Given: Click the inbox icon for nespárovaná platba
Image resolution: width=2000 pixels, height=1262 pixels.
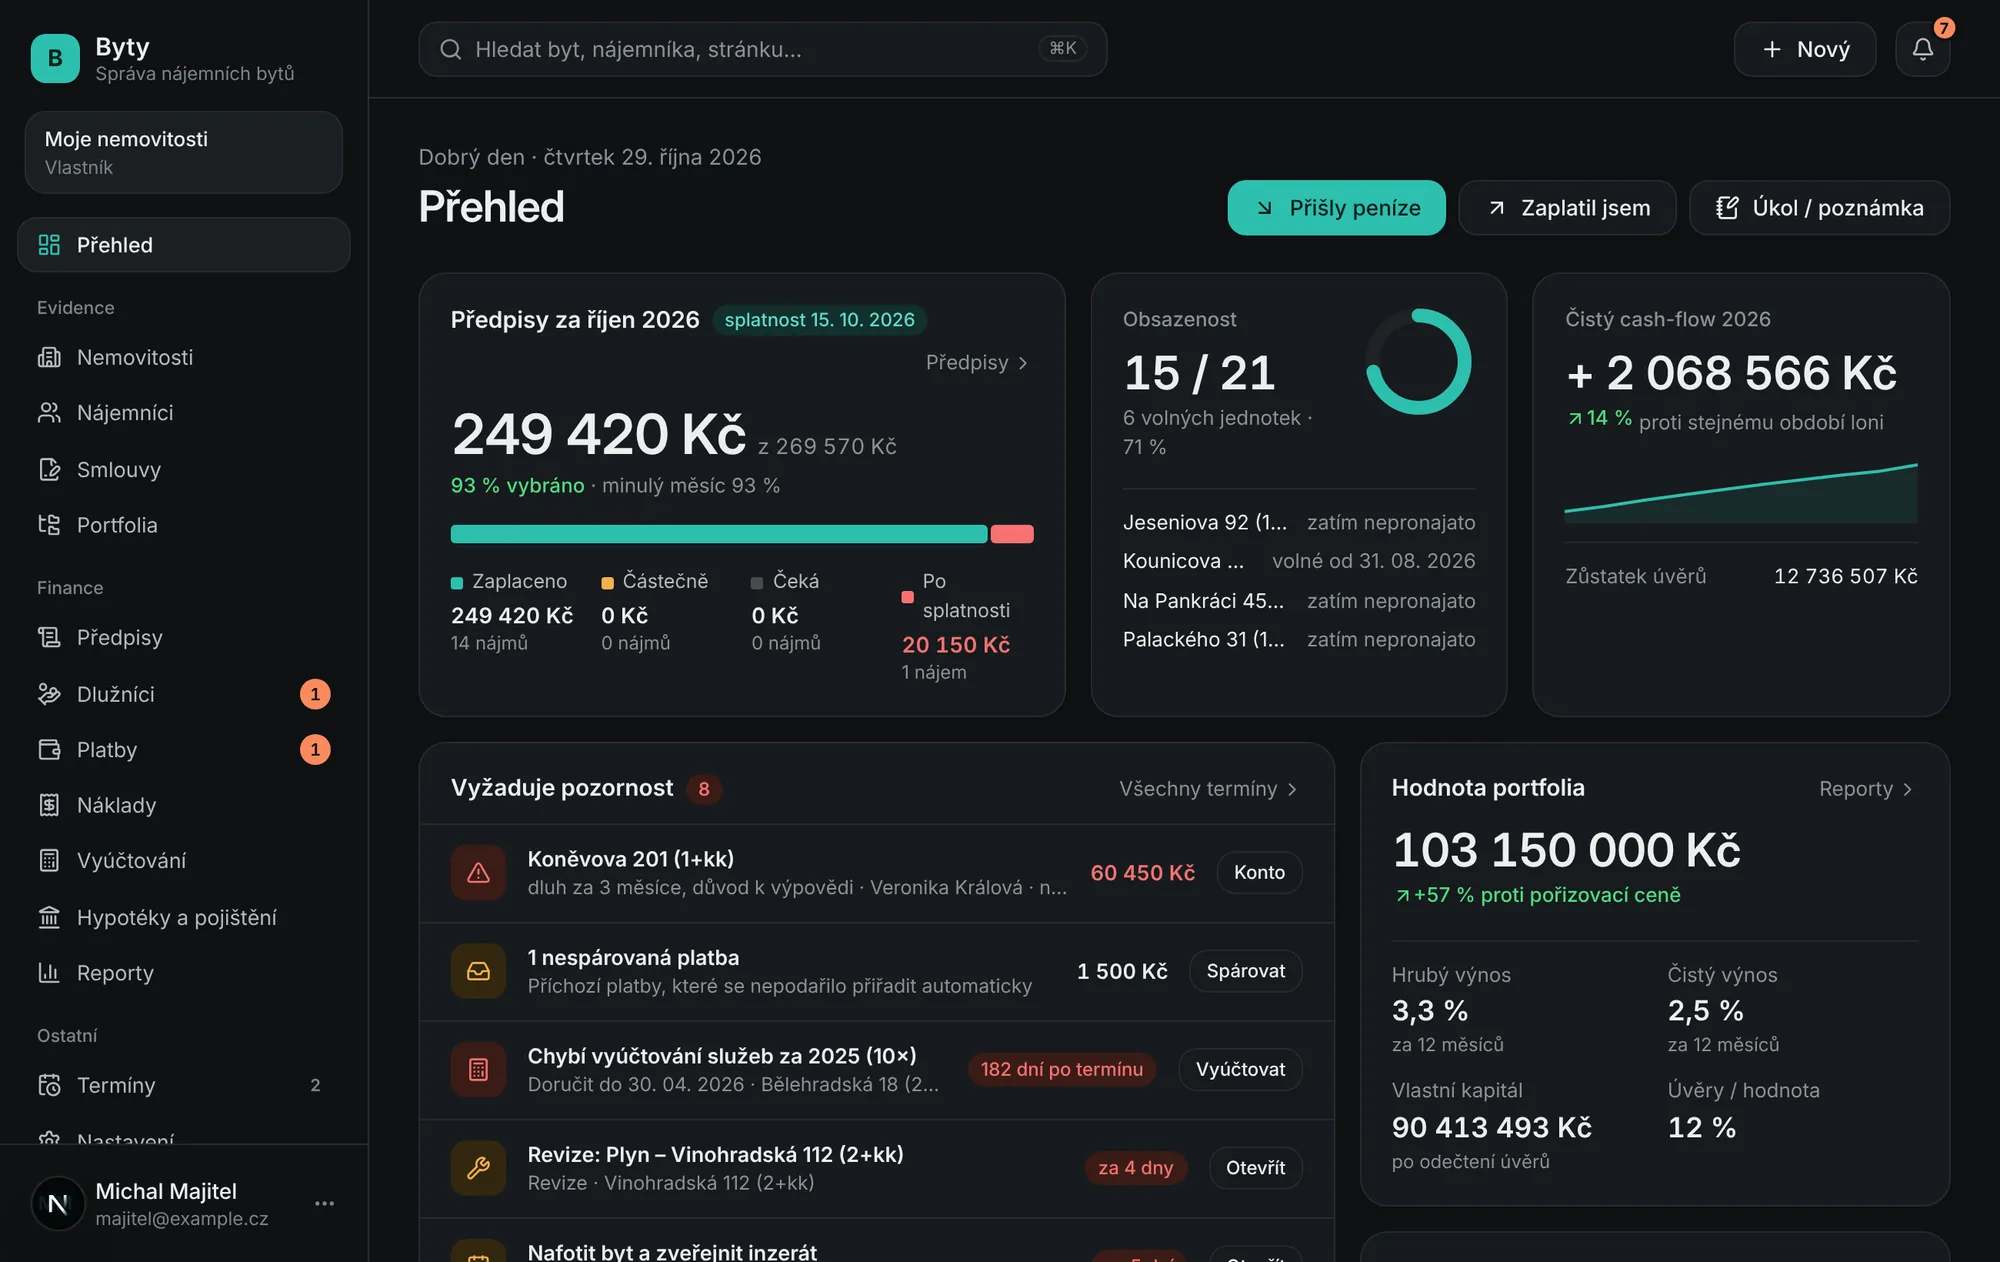Looking at the screenshot, I should (478, 971).
